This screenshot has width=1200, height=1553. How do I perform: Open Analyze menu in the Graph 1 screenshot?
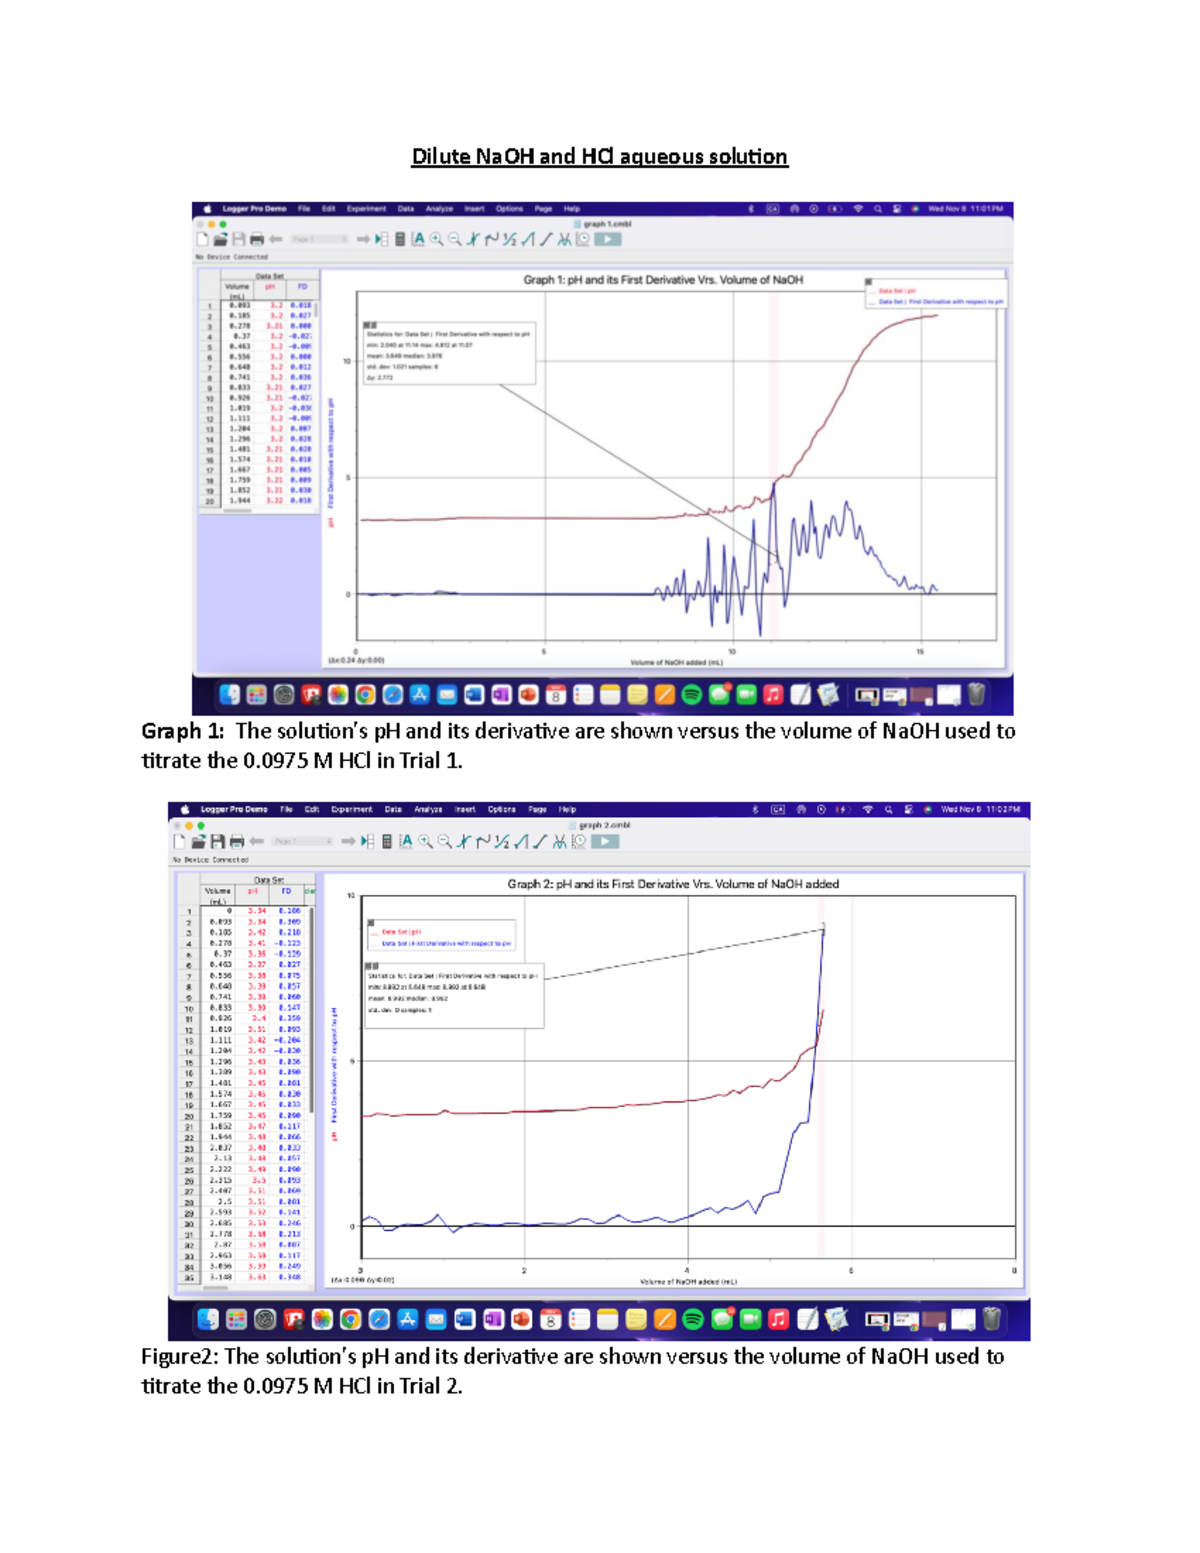click(439, 209)
